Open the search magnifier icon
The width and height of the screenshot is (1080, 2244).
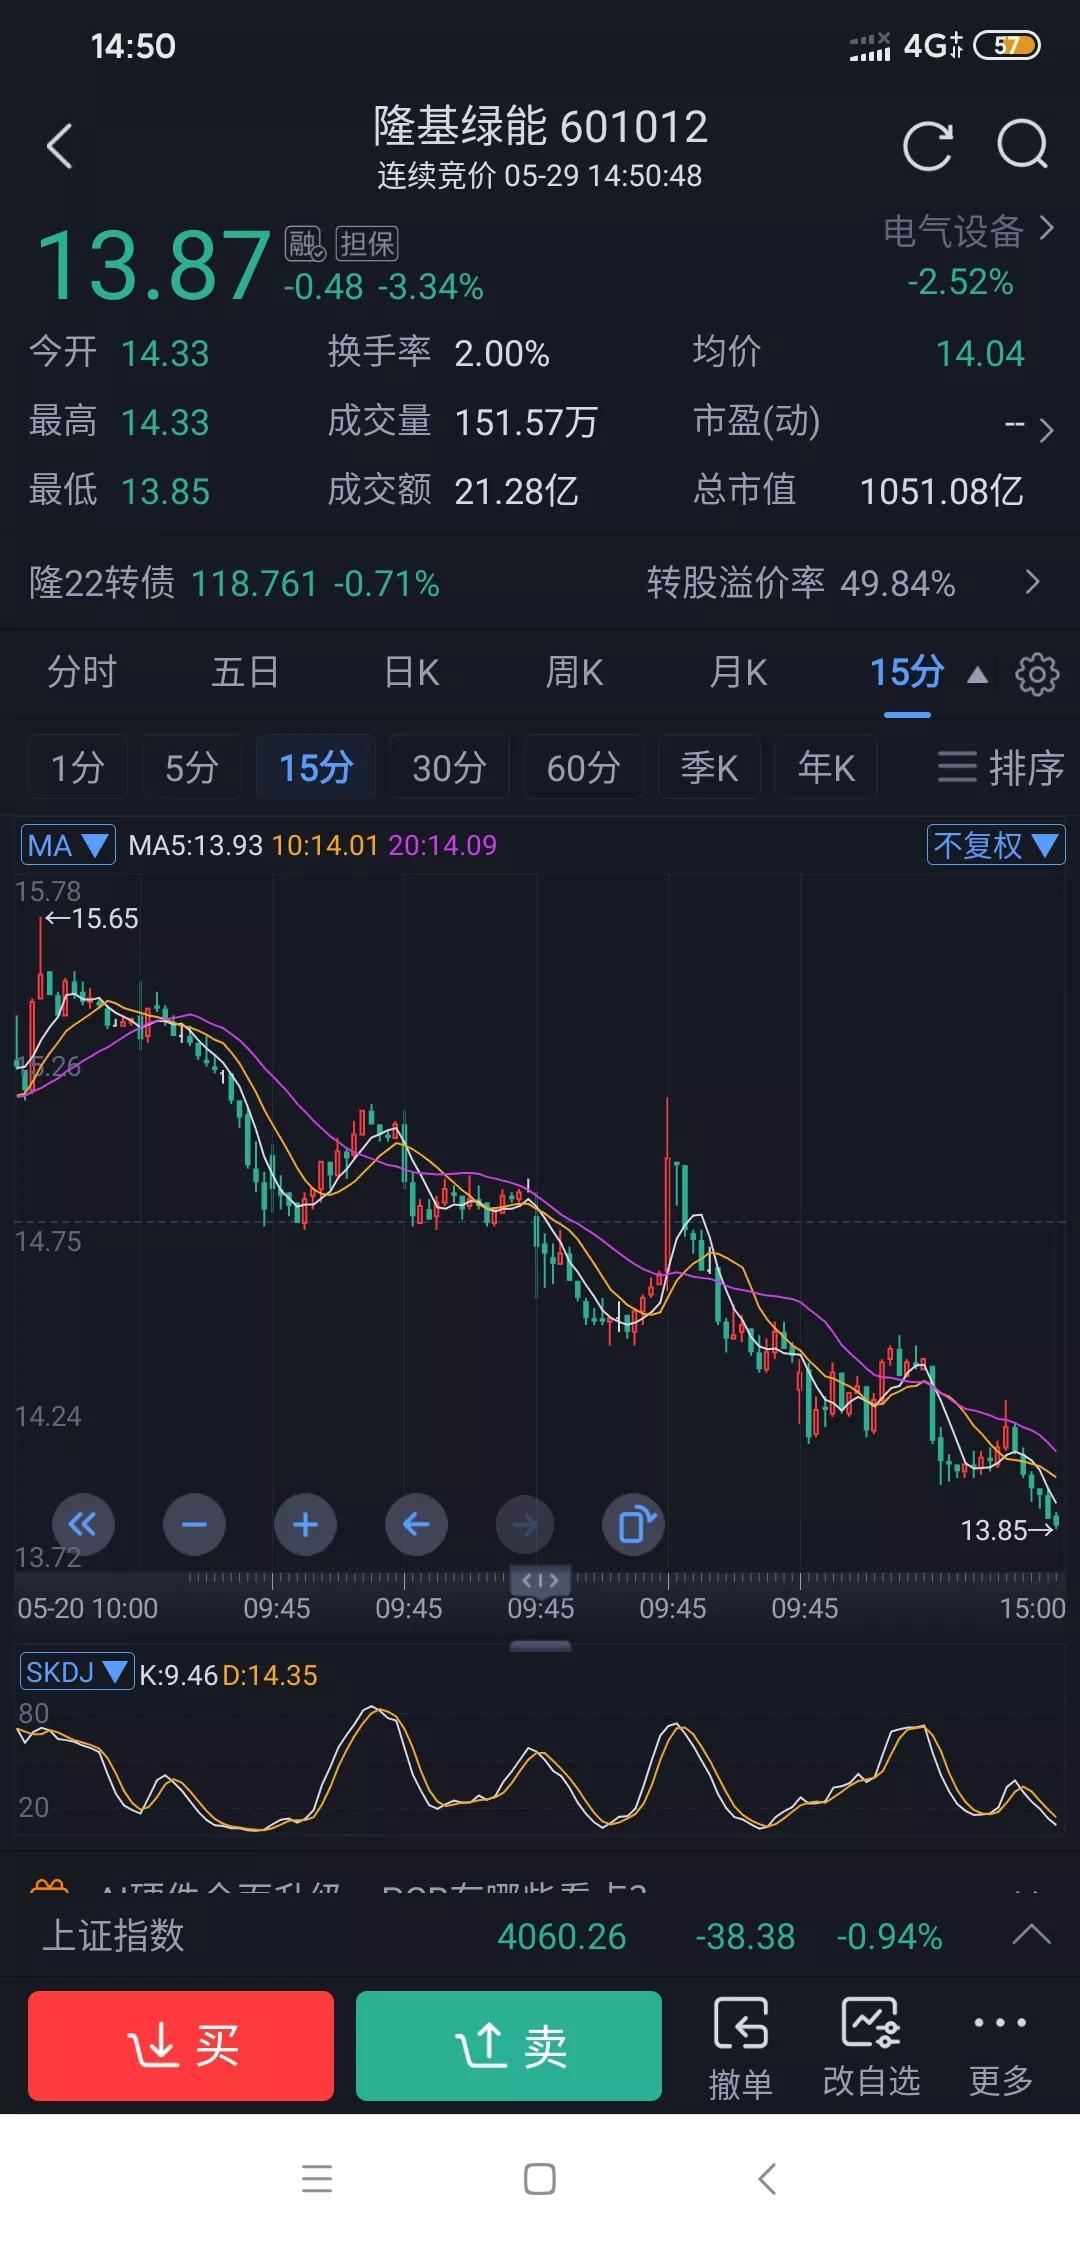tap(1022, 146)
